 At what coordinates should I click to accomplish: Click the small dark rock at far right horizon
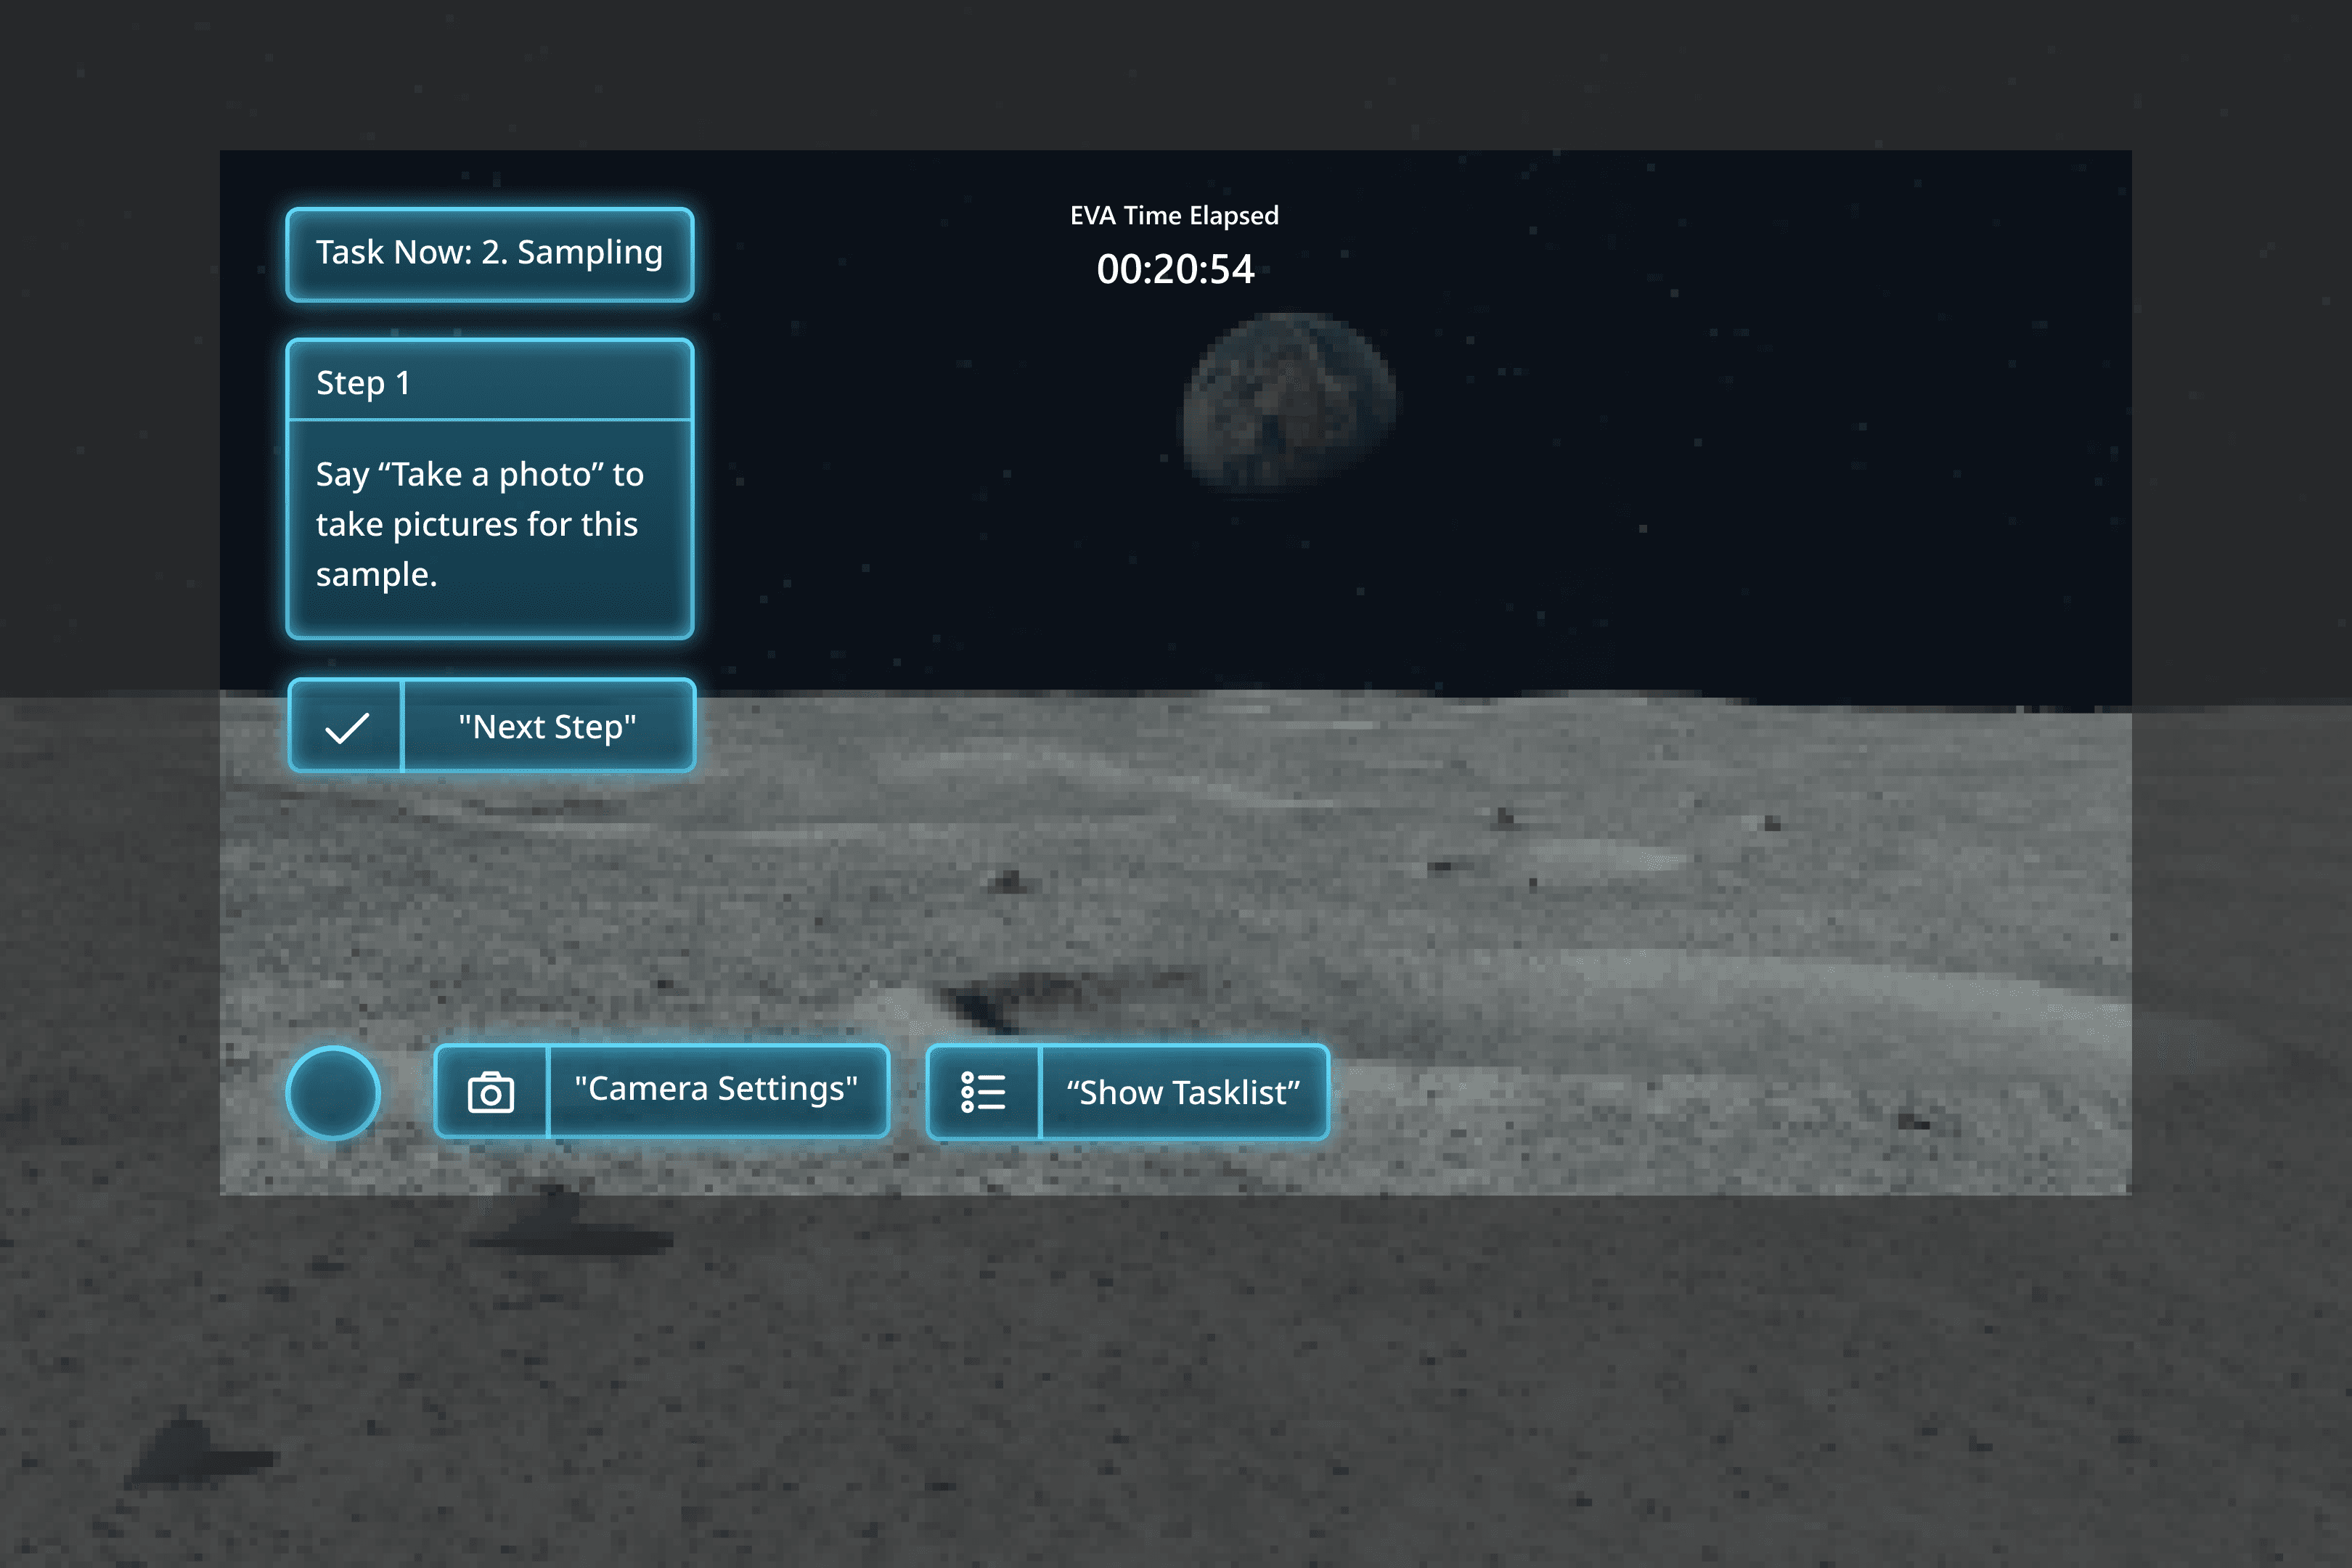coord(1772,824)
